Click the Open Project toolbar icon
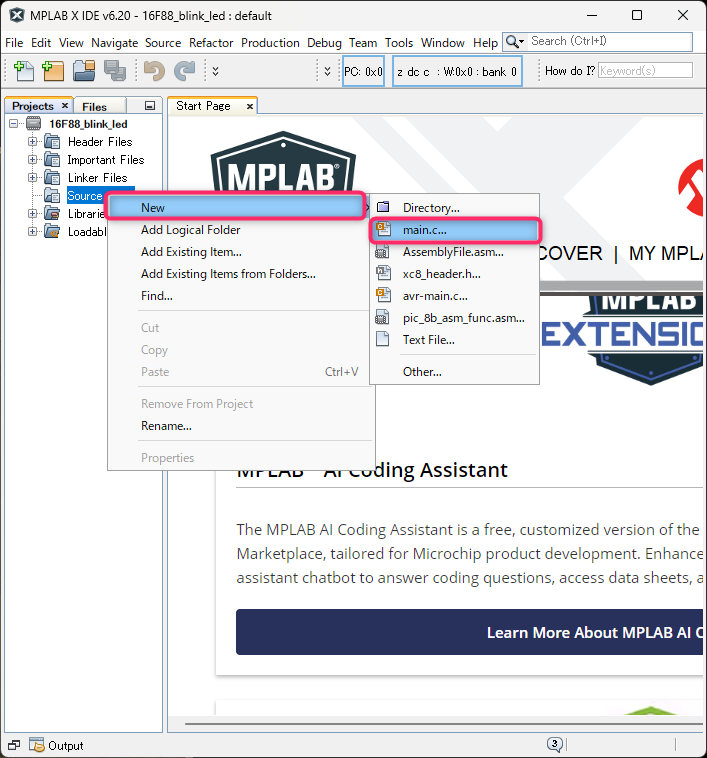Viewport: 707px width, 758px height. click(x=84, y=71)
